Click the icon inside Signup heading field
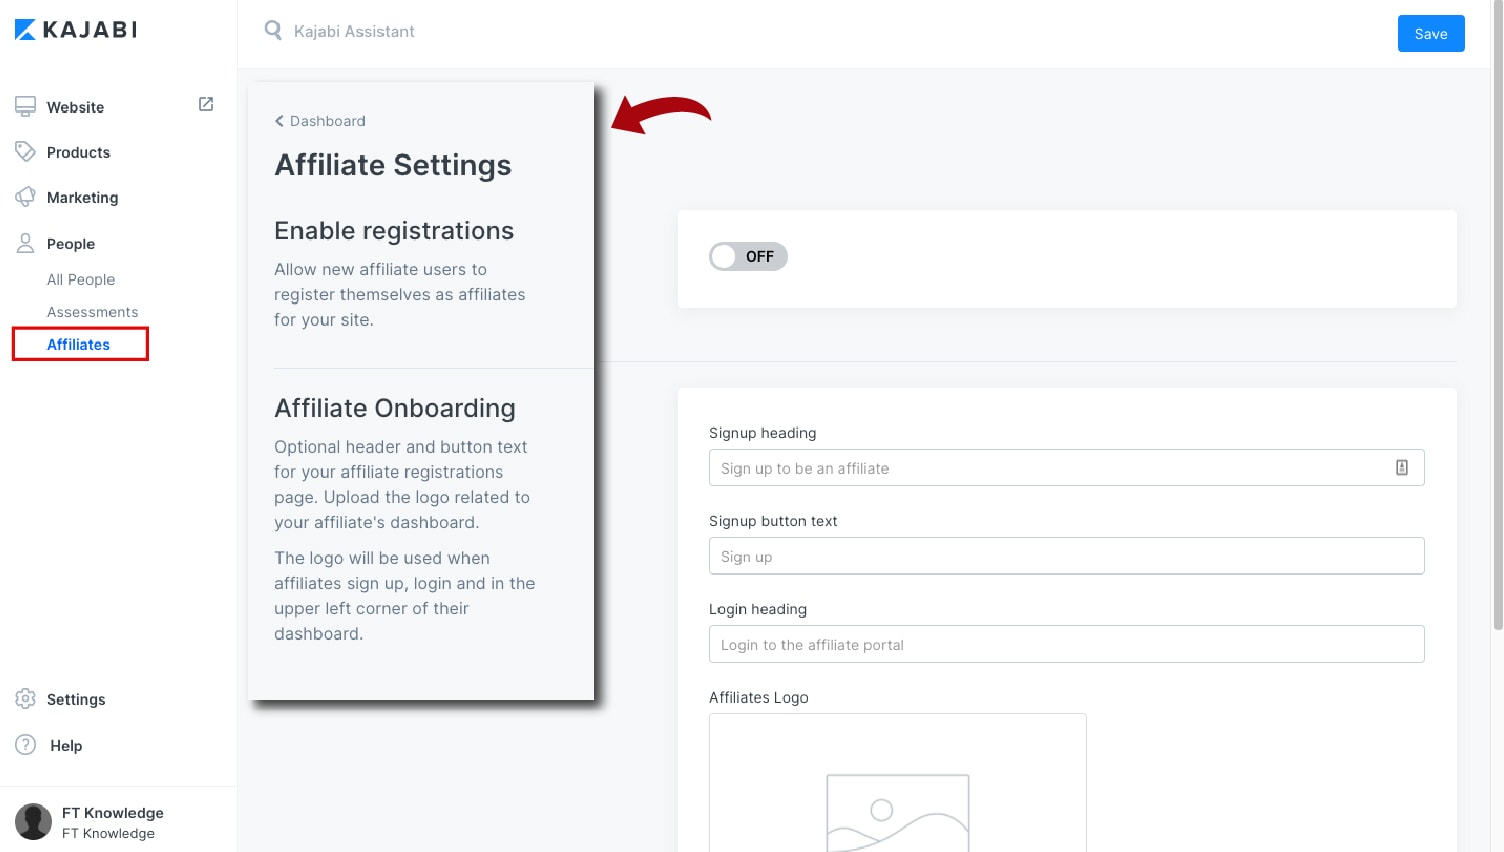The image size is (1504, 852). pyautogui.click(x=1401, y=468)
